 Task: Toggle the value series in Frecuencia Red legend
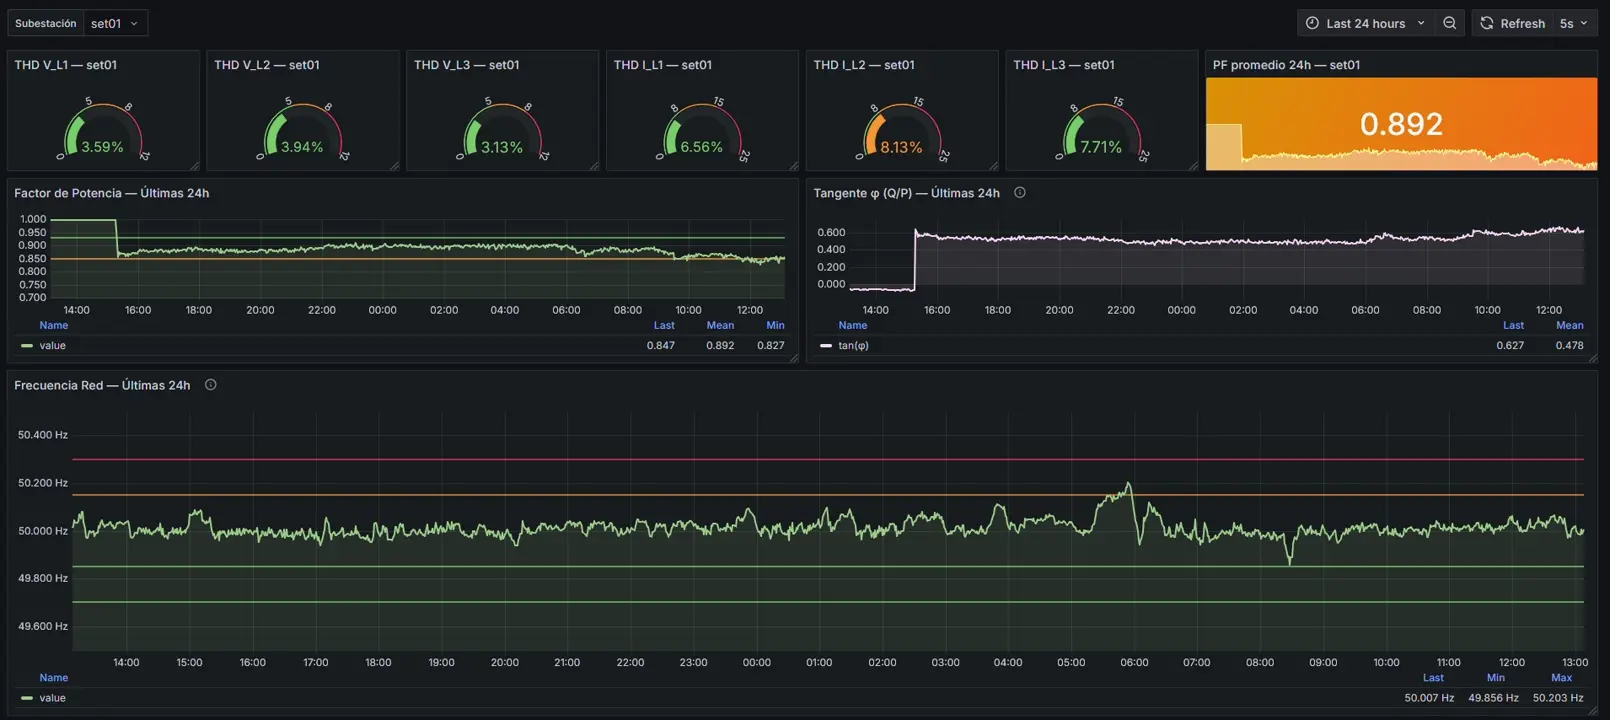pos(53,698)
